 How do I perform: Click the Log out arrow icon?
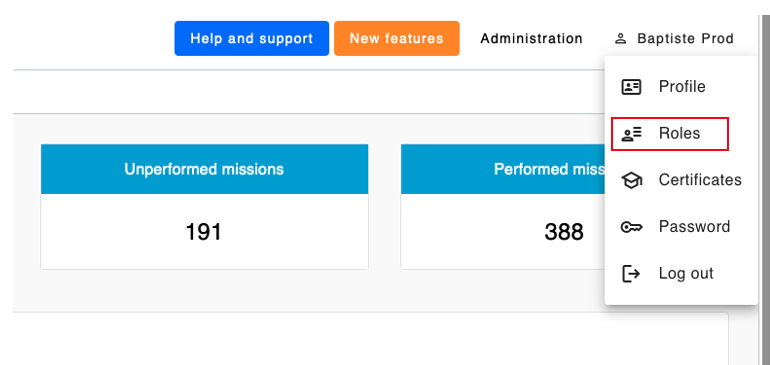pyautogui.click(x=631, y=274)
